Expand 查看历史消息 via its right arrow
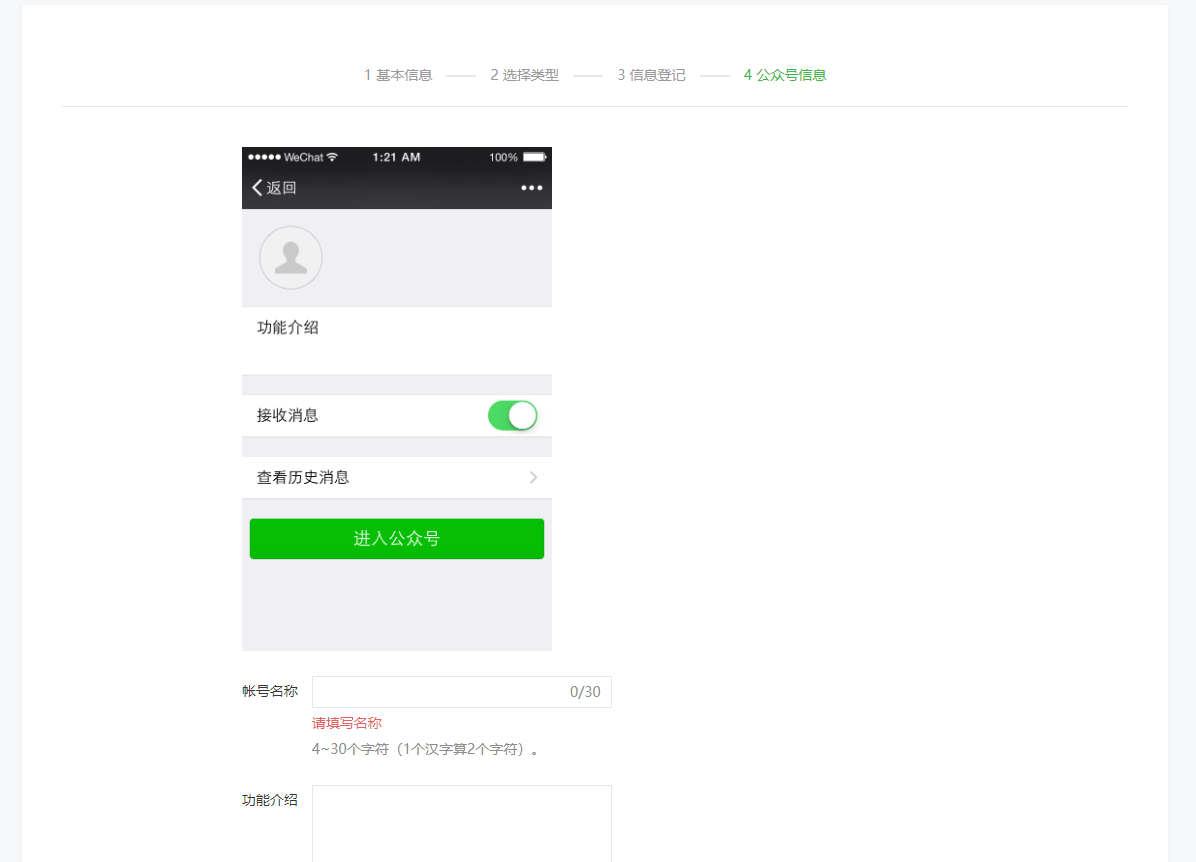 coord(533,478)
